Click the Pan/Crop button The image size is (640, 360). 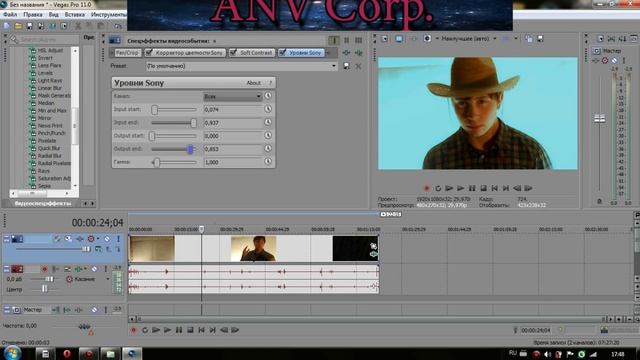pos(127,53)
